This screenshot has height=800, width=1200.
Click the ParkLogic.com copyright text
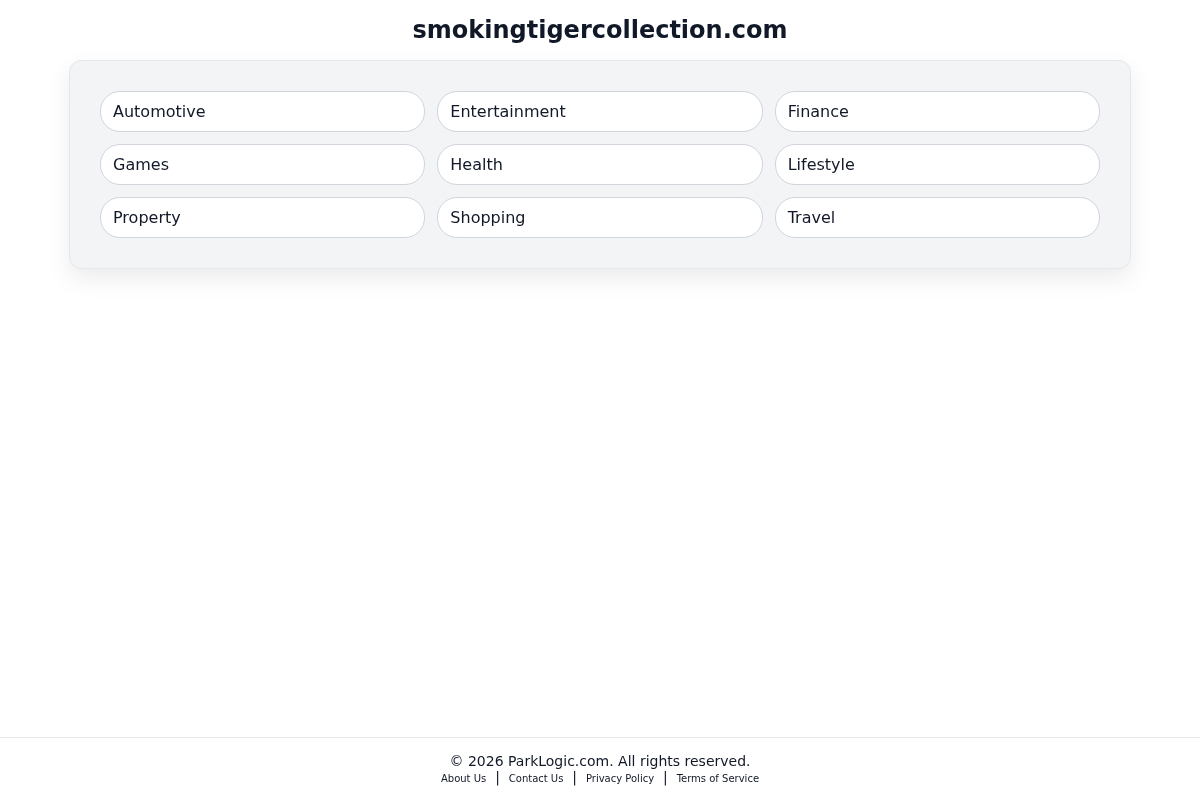pos(600,761)
